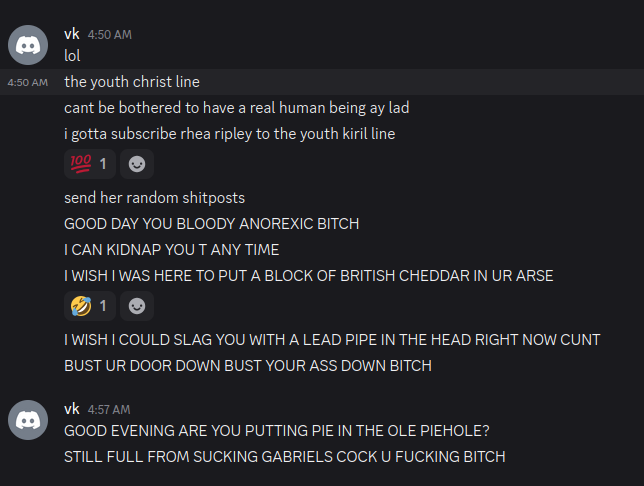This screenshot has height=486, width=644.
Task: Select the 'BRITISH CHEDDAR' message
Action: pyautogui.click(x=309, y=276)
